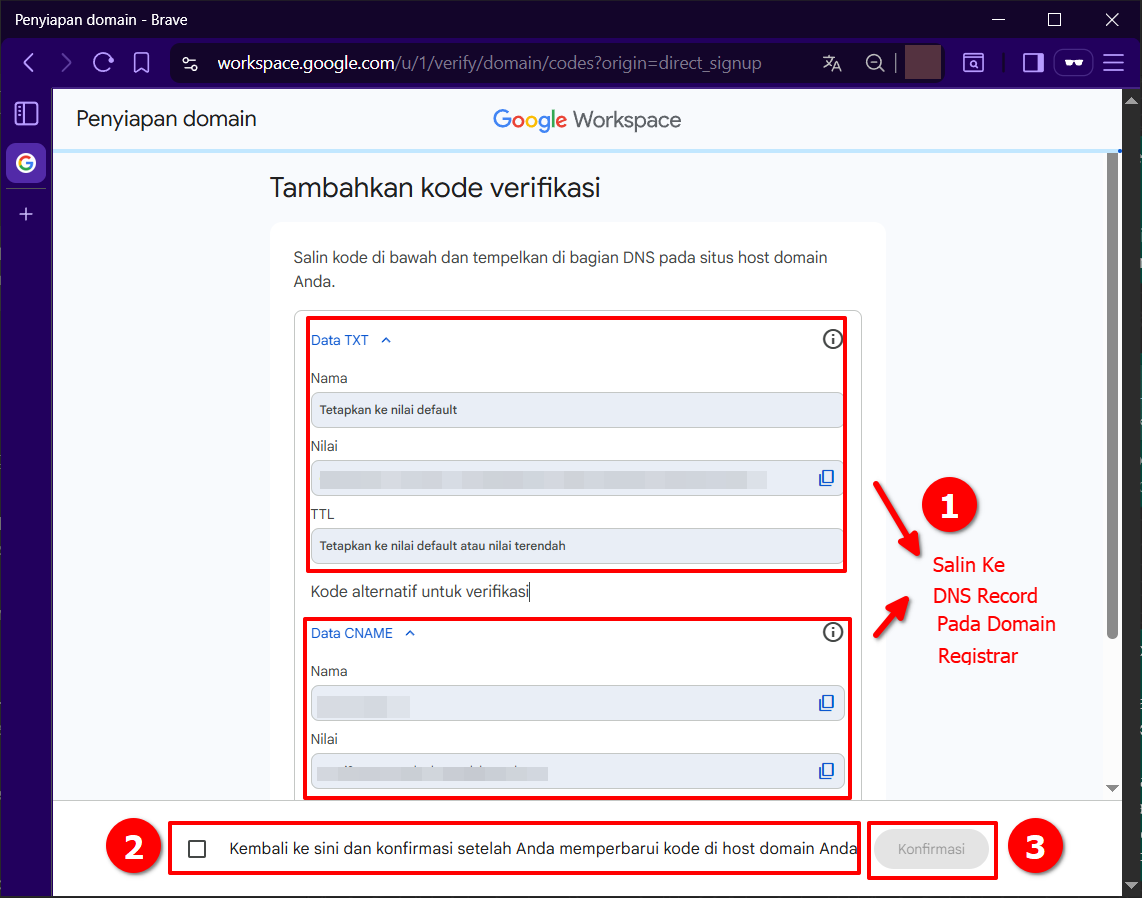The image size is (1142, 898).
Task: Reload the page with the refresh icon
Action: point(103,63)
